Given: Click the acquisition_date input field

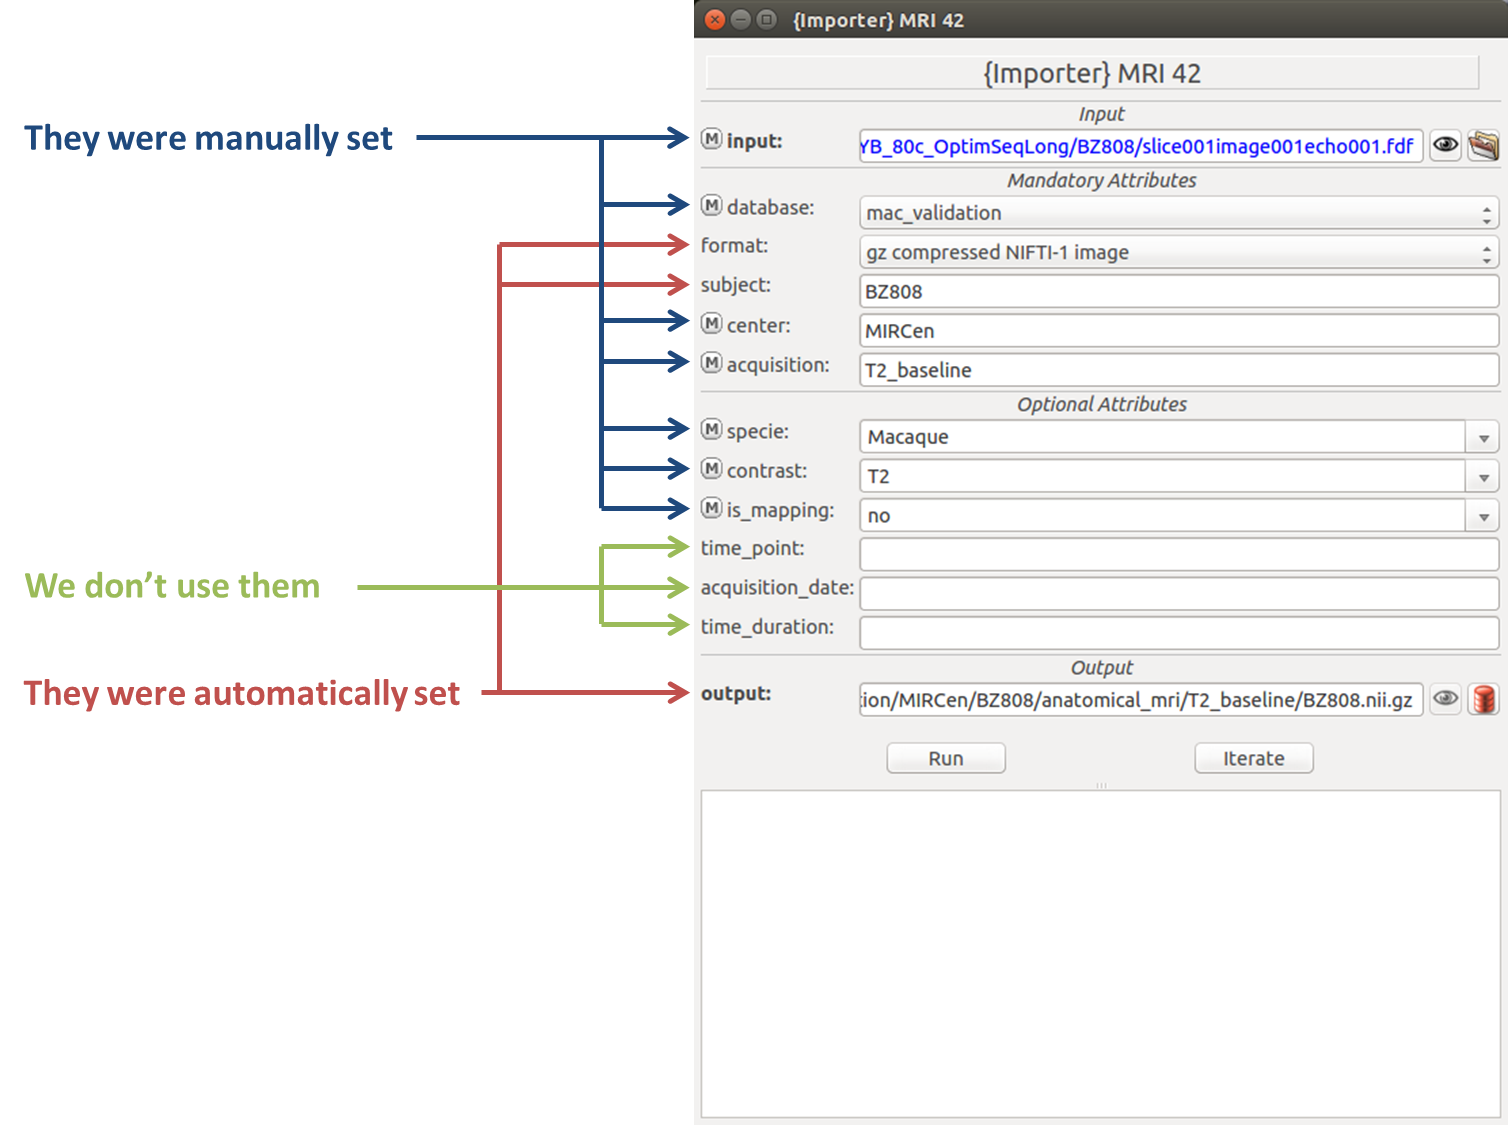Looking at the screenshot, I should pyautogui.click(x=1178, y=593).
